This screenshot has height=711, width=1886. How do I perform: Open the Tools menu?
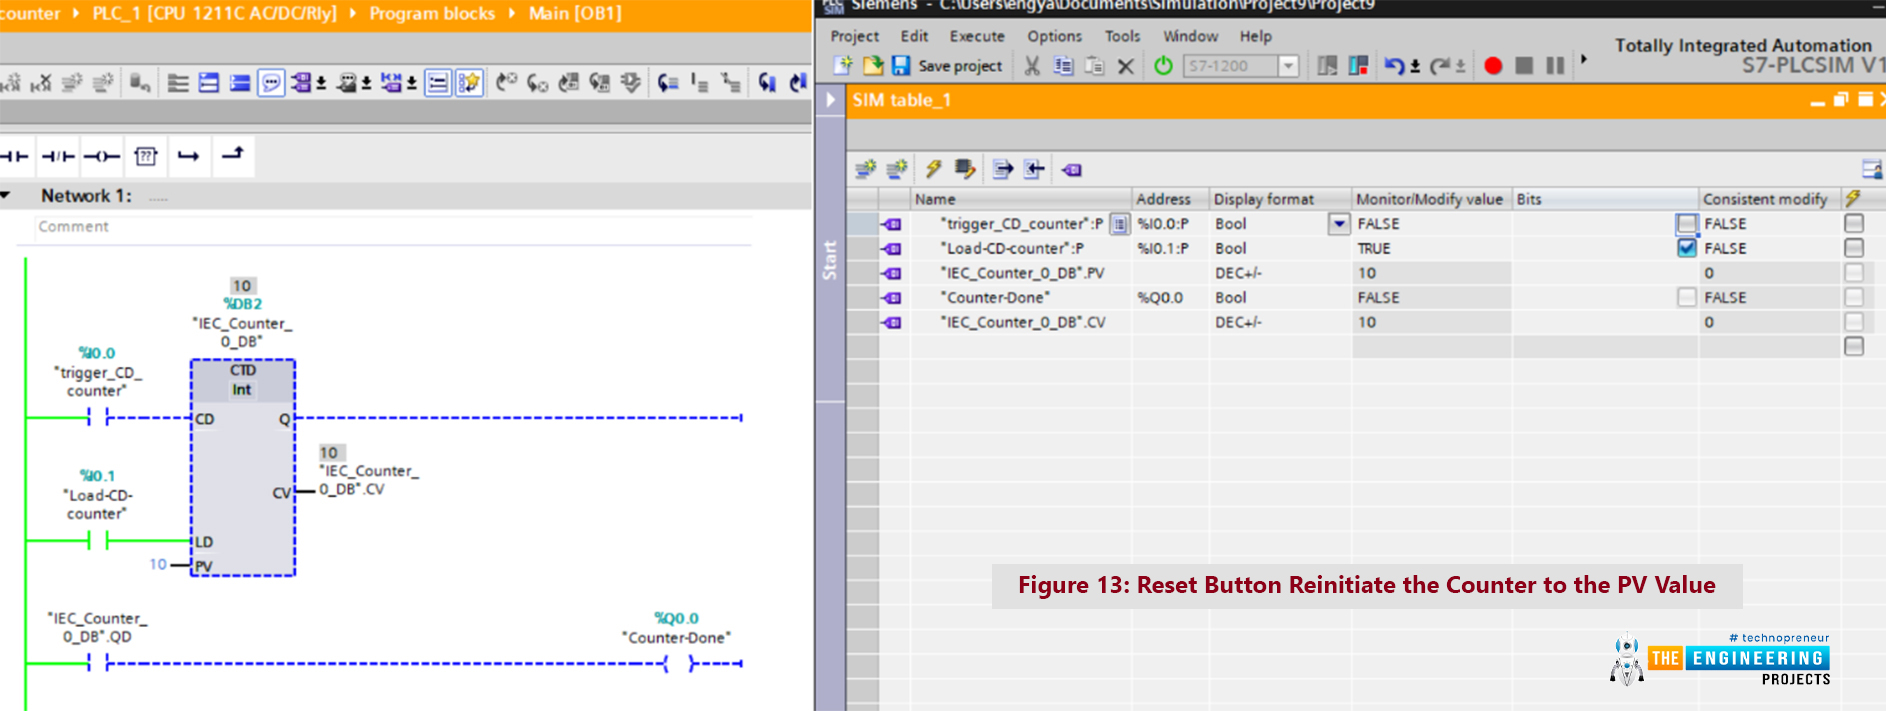[1122, 36]
